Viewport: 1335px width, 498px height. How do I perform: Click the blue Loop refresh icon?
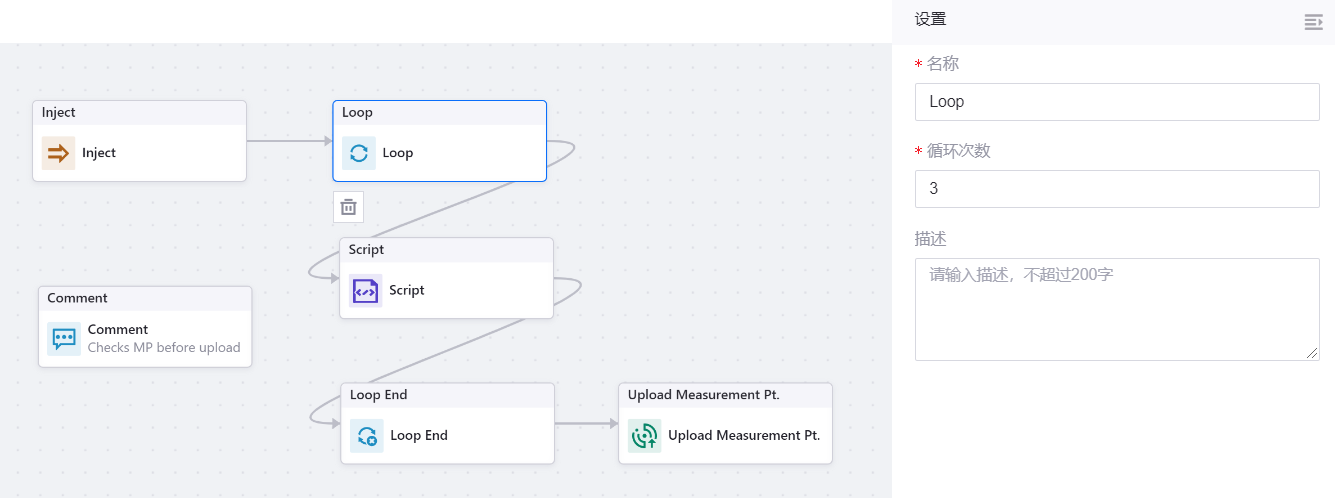pyautogui.click(x=359, y=153)
